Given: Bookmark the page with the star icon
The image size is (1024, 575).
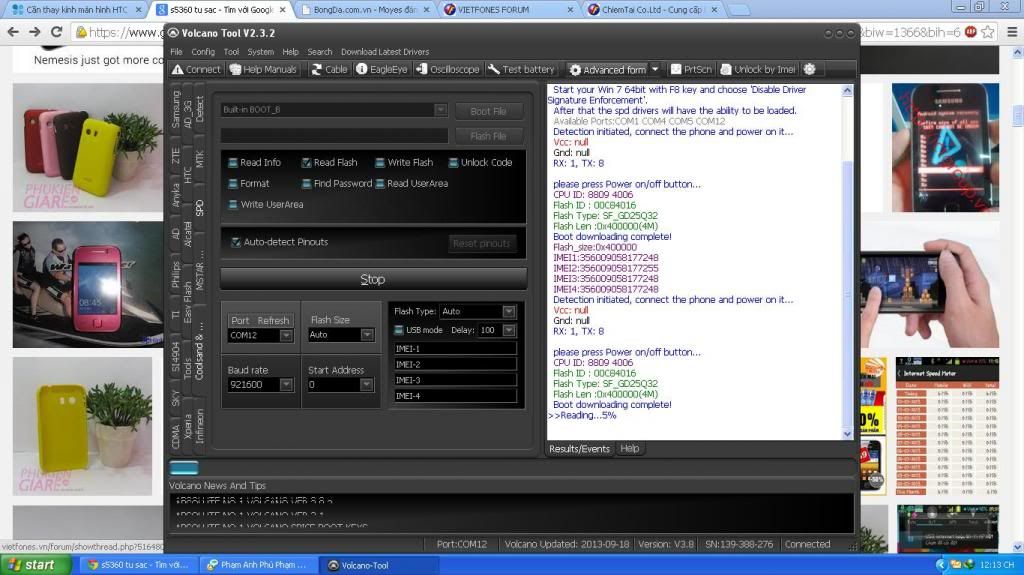Looking at the screenshot, I should [x=988, y=32].
